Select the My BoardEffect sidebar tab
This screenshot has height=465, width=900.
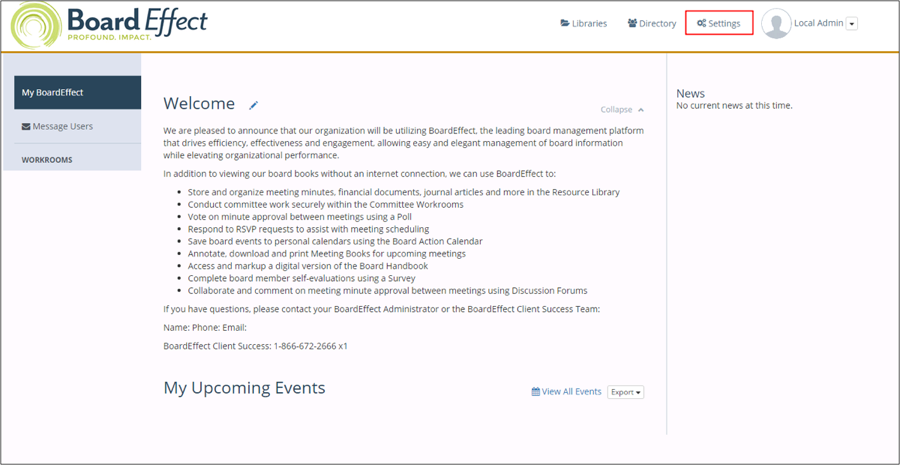tap(71, 93)
